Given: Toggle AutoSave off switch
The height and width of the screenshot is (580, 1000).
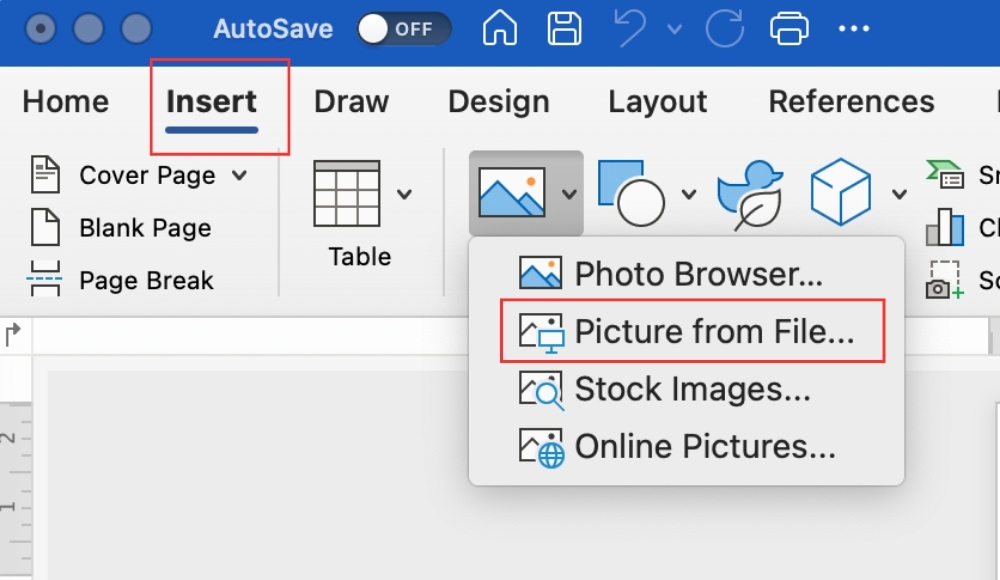Looking at the screenshot, I should pos(403,29).
